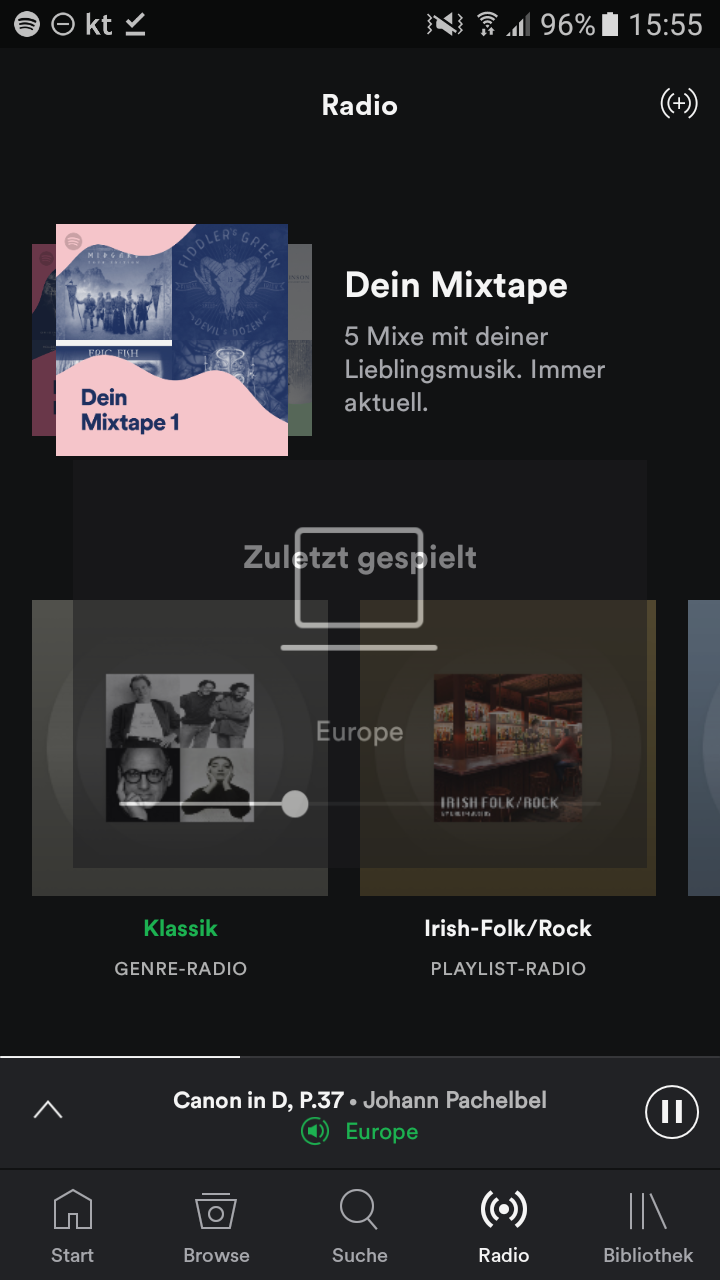Tap the Europe device speaker icon

316,1132
